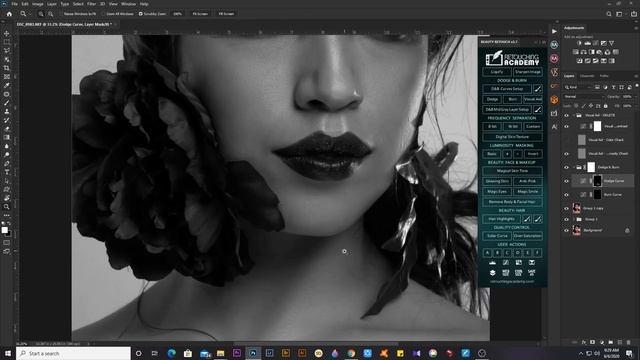Viewport: 640px width, 360px height.
Task: Hide the Visual Aid - Luminosity Check layer
Action: point(566,154)
